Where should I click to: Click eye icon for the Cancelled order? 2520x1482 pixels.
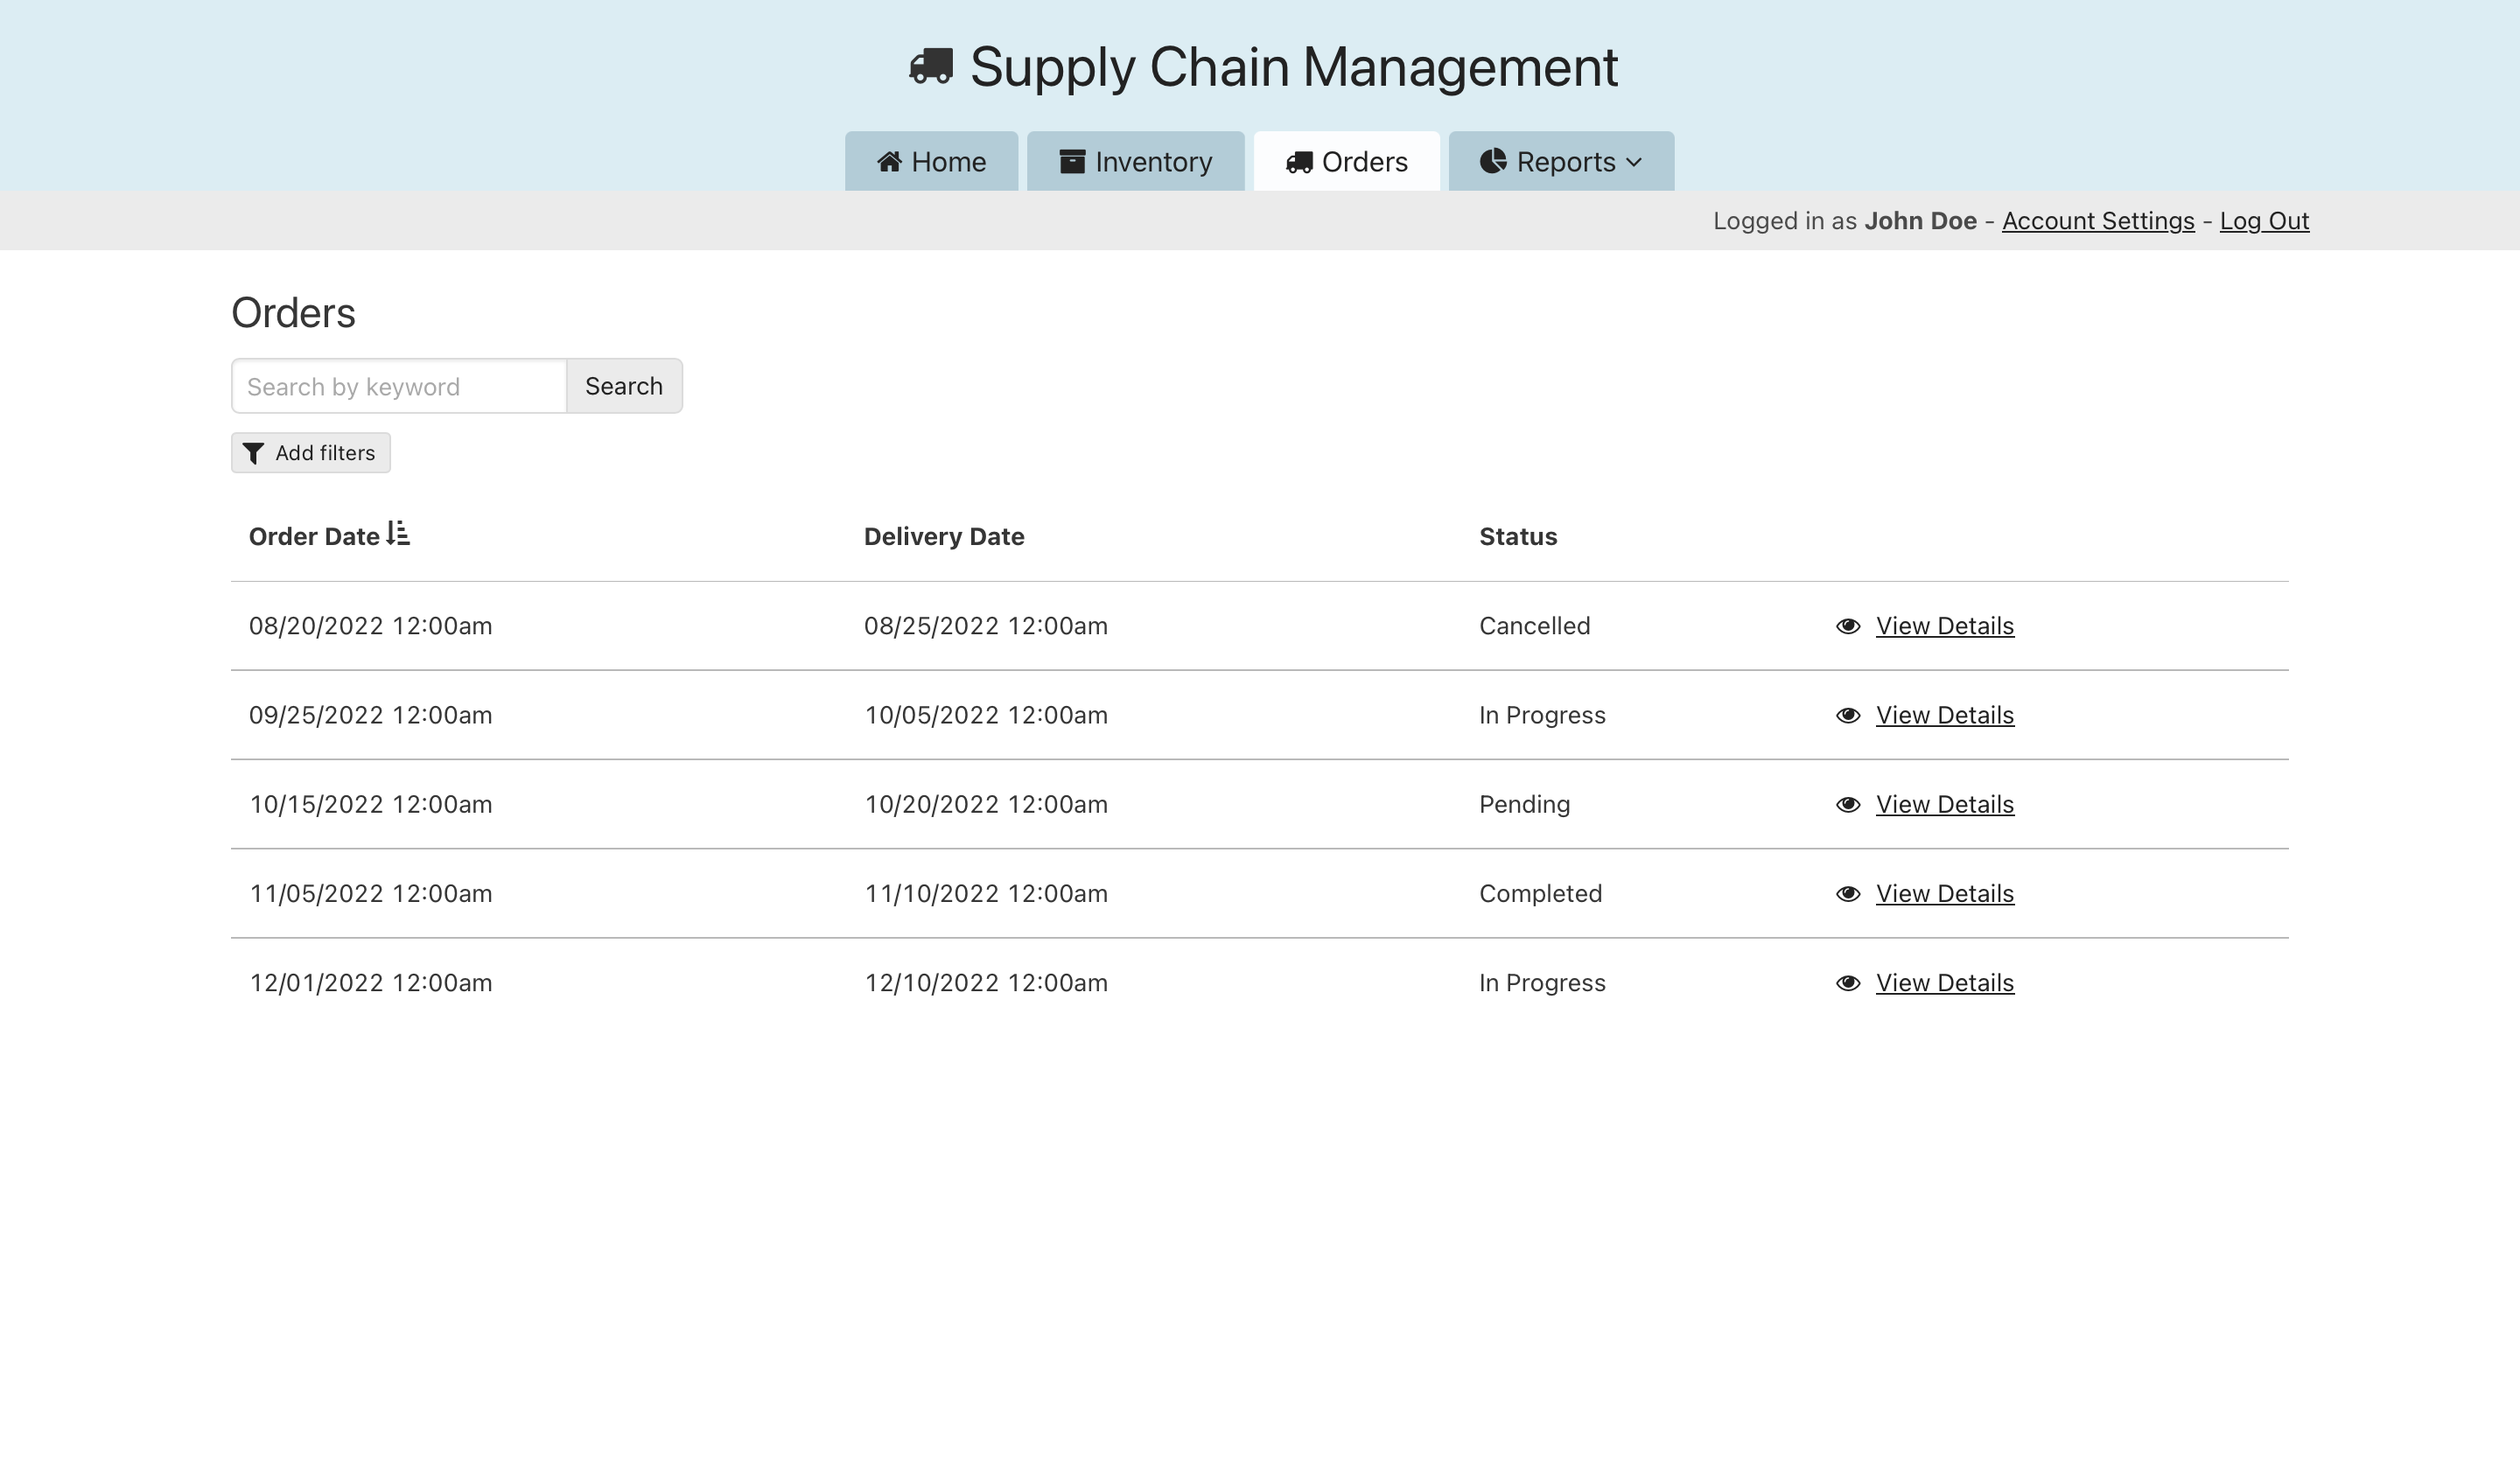[x=1847, y=626]
